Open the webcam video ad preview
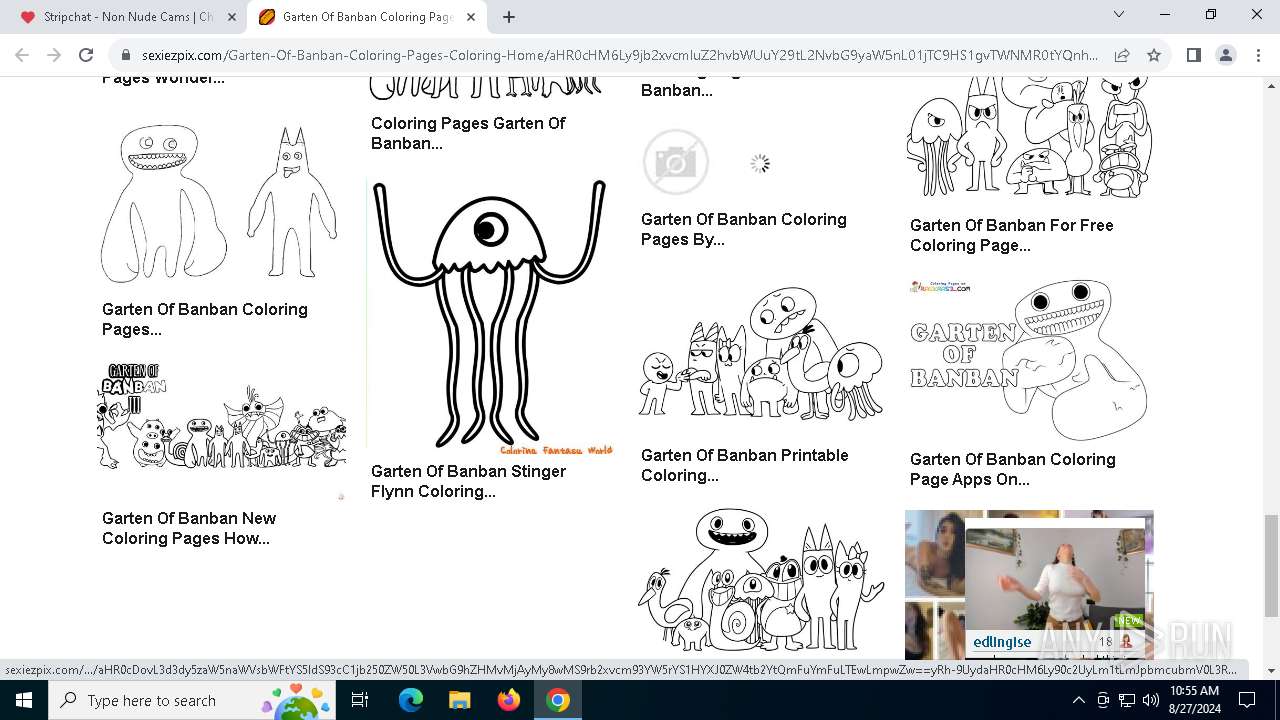Screen dimensions: 1280x720 tap(1055, 580)
